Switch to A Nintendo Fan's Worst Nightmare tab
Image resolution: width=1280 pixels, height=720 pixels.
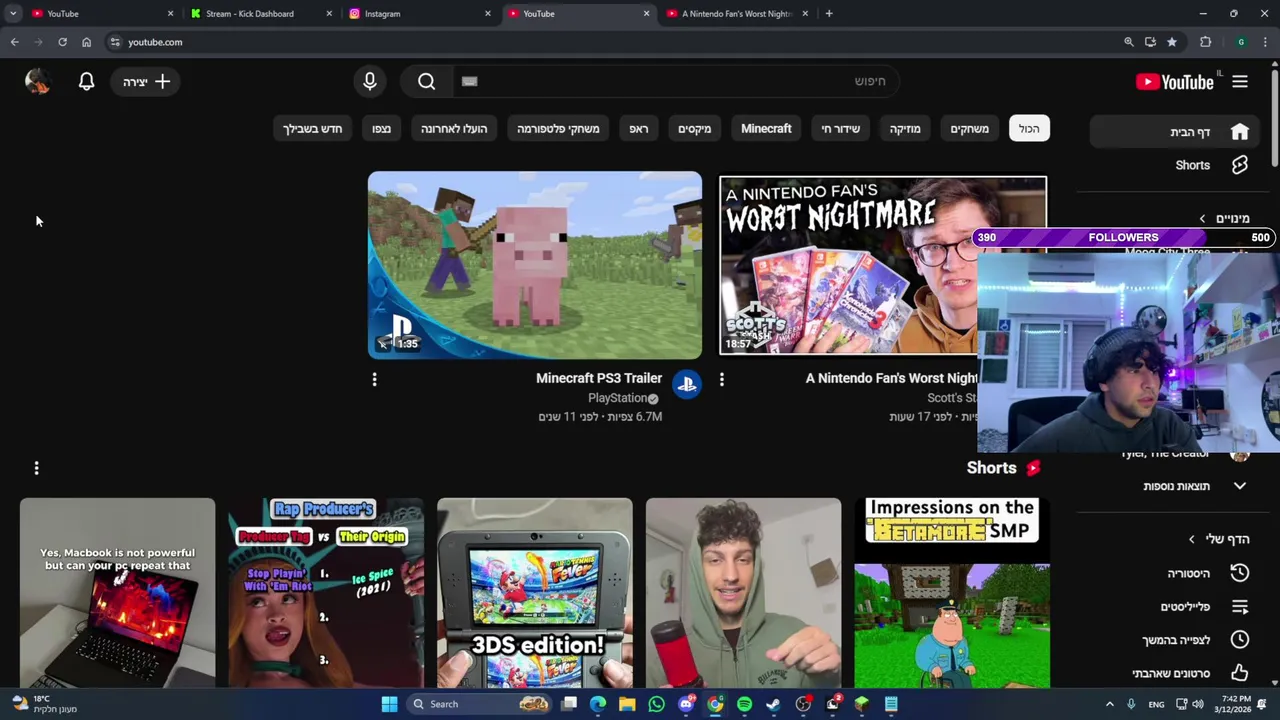736,14
